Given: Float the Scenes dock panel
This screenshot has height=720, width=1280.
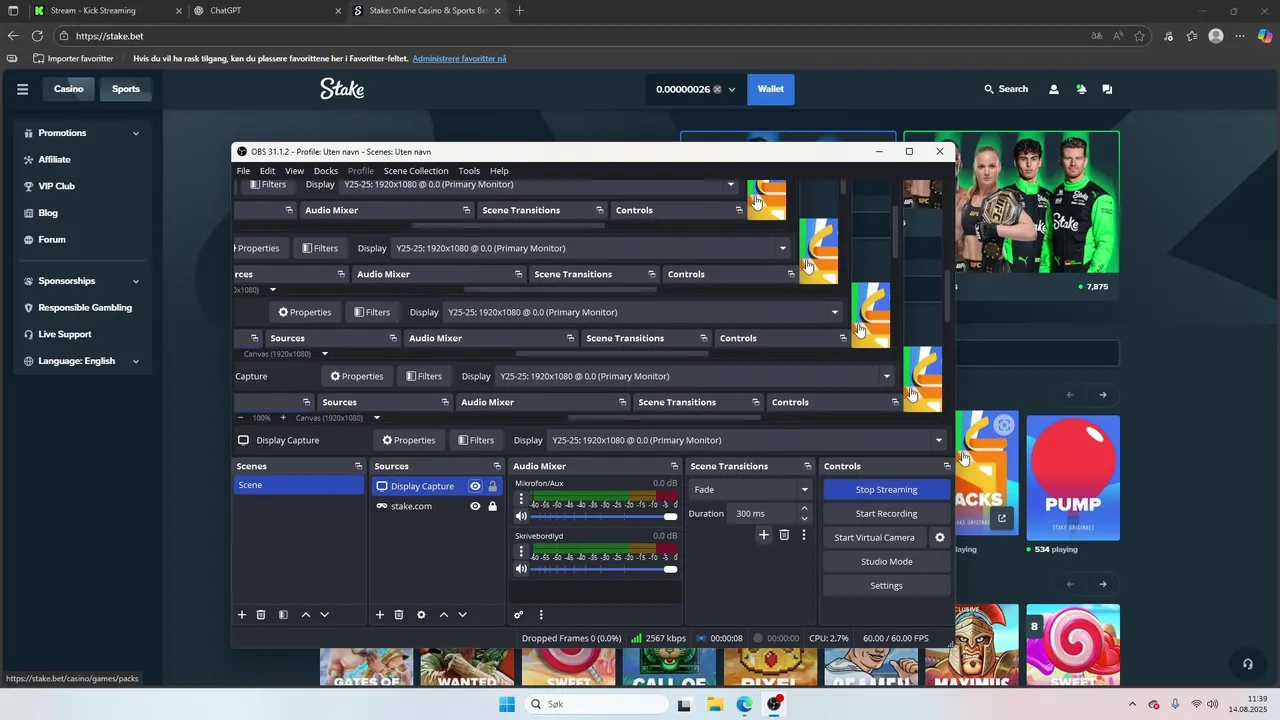Looking at the screenshot, I should (x=358, y=466).
